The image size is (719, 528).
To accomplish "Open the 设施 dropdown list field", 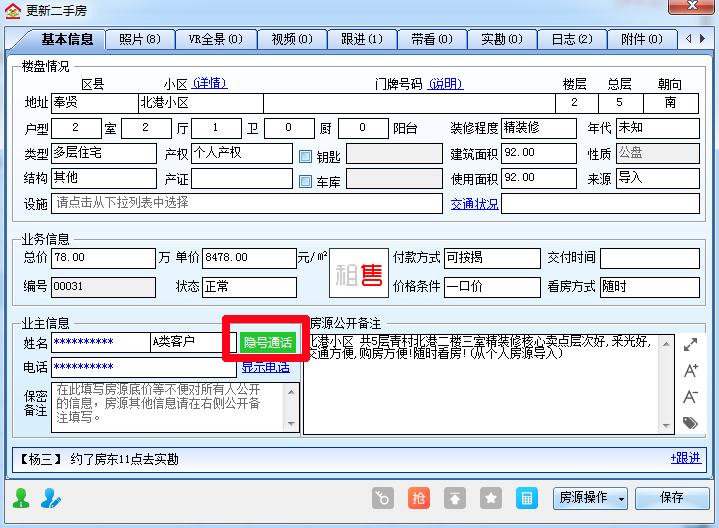I will [x=247, y=203].
